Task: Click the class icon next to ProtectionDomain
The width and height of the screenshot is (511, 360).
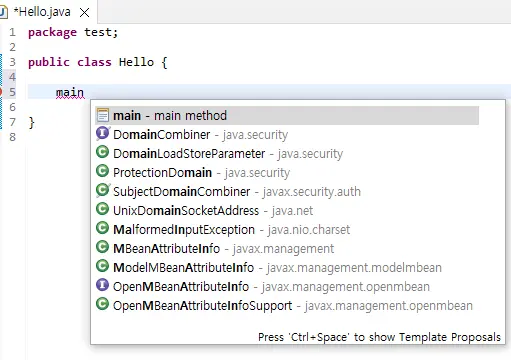Action: [x=102, y=171]
